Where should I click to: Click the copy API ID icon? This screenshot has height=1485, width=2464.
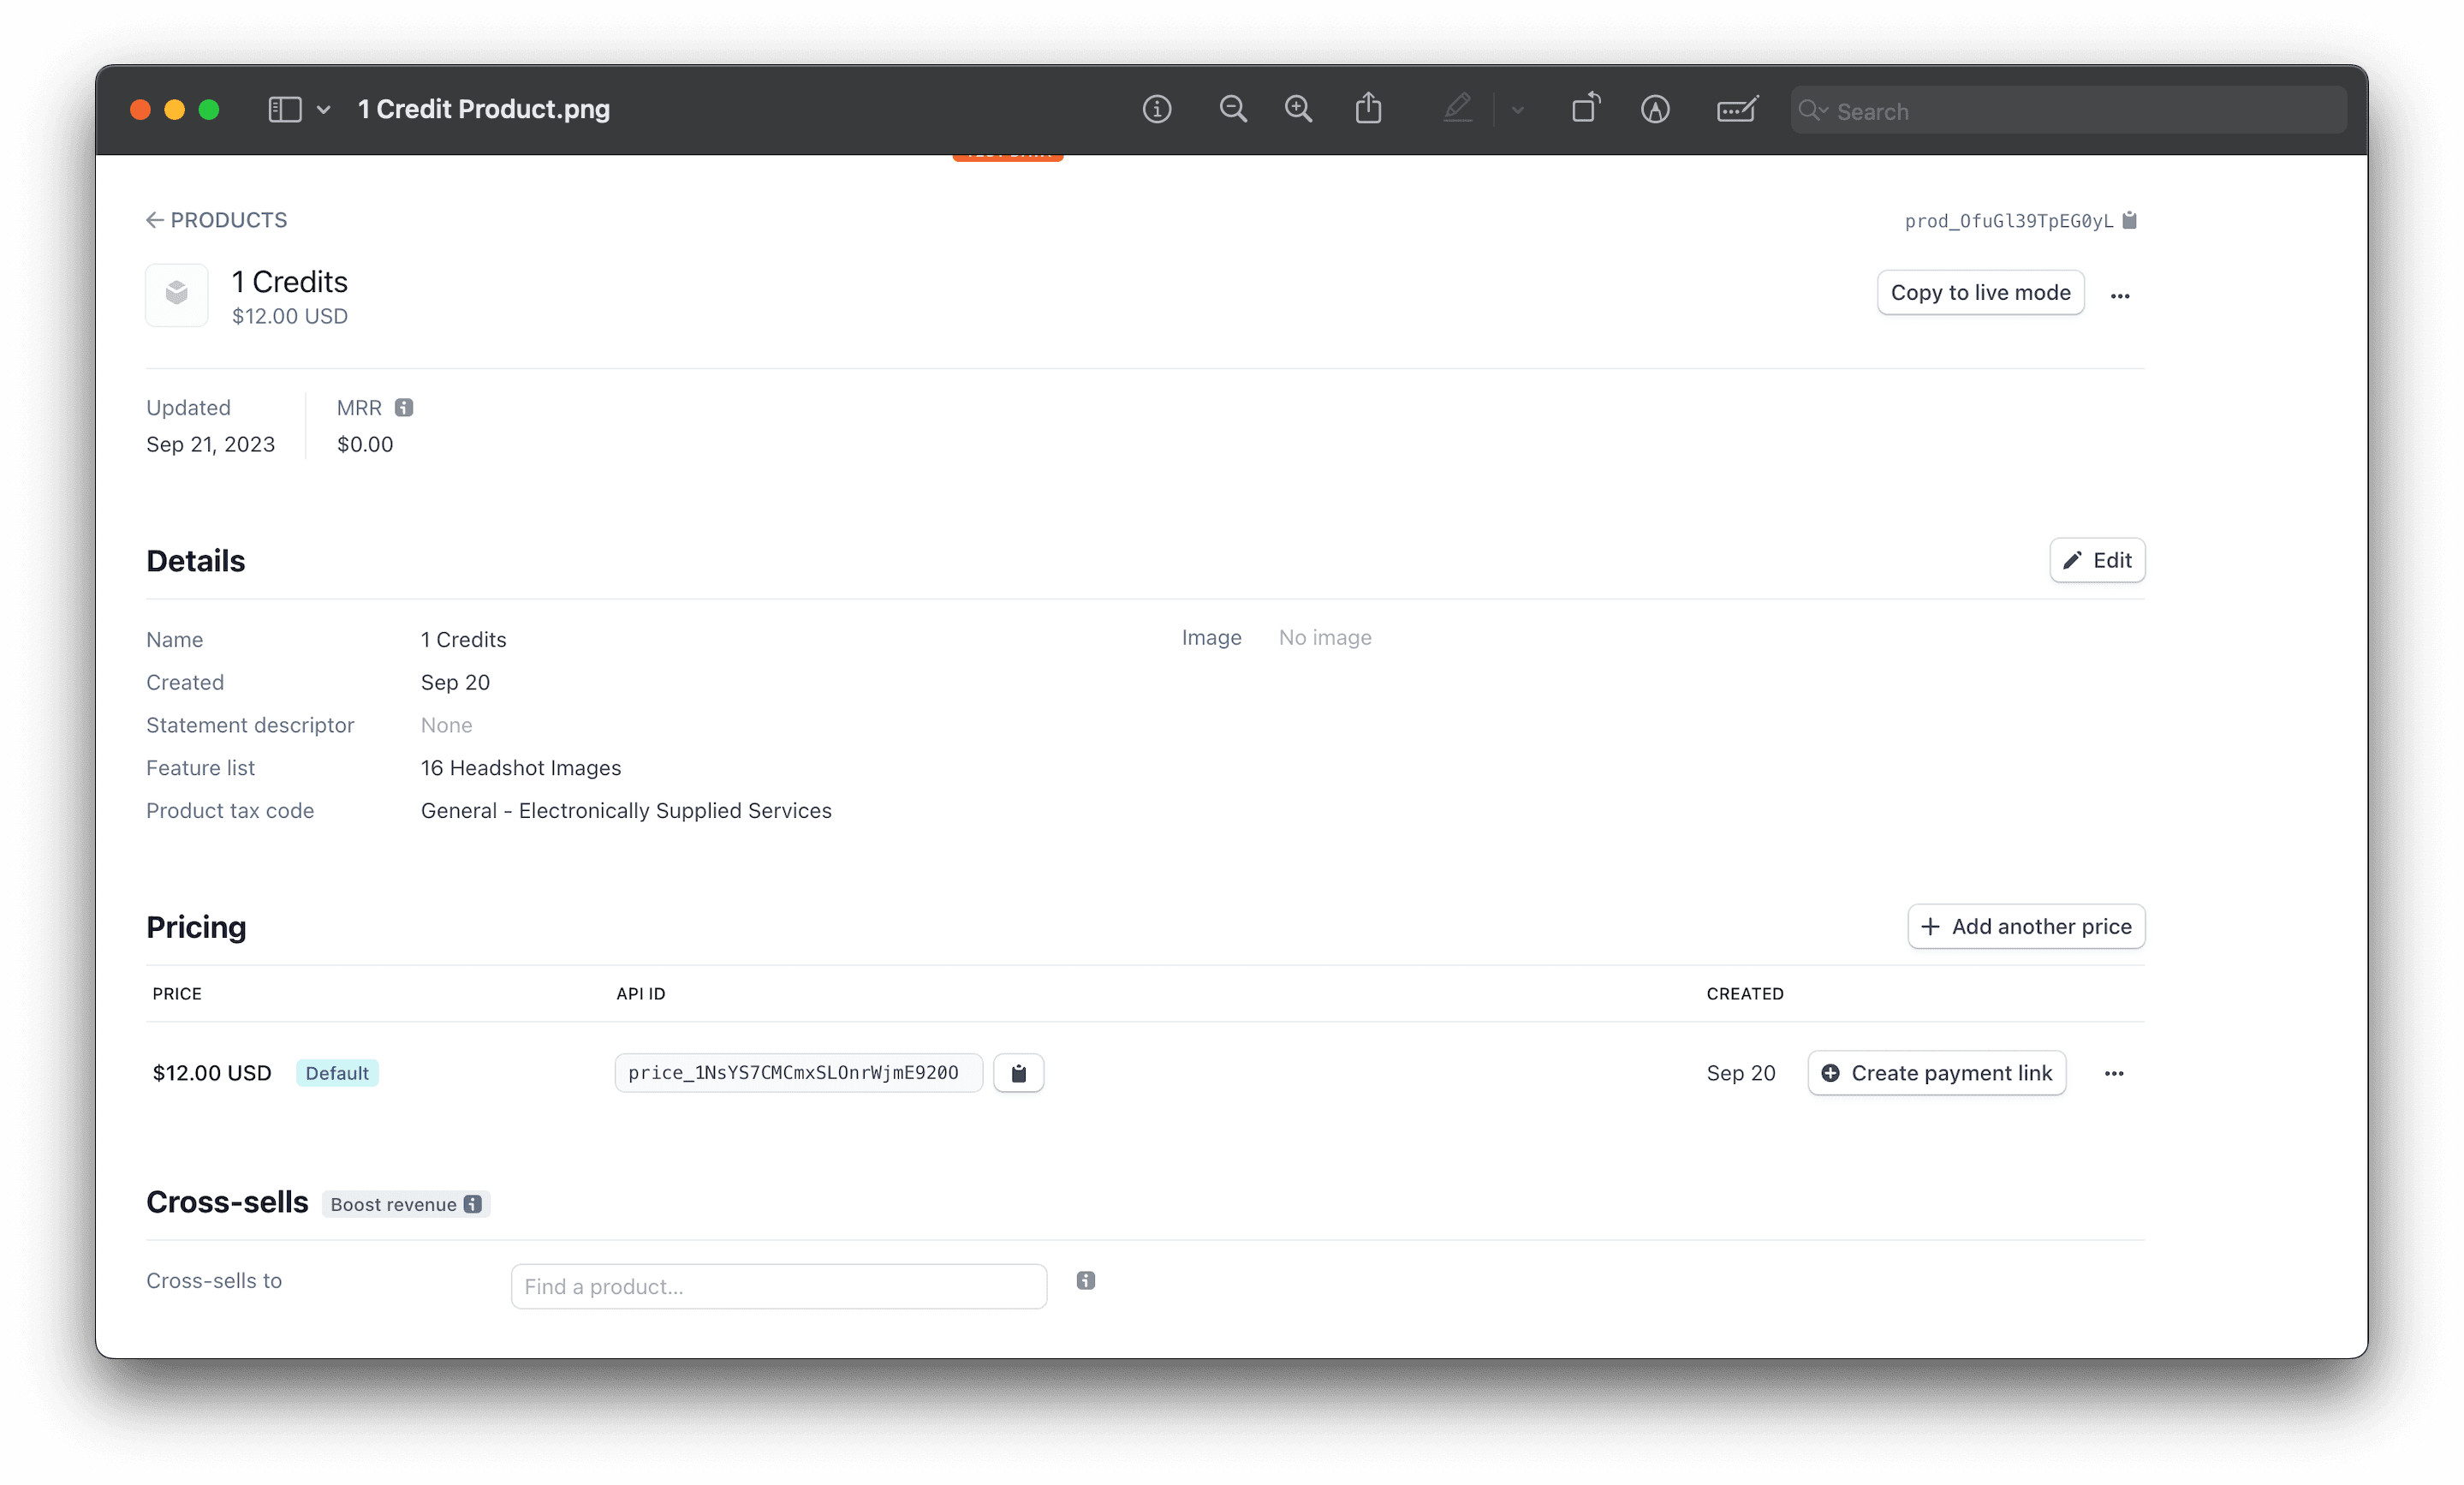point(1017,1073)
